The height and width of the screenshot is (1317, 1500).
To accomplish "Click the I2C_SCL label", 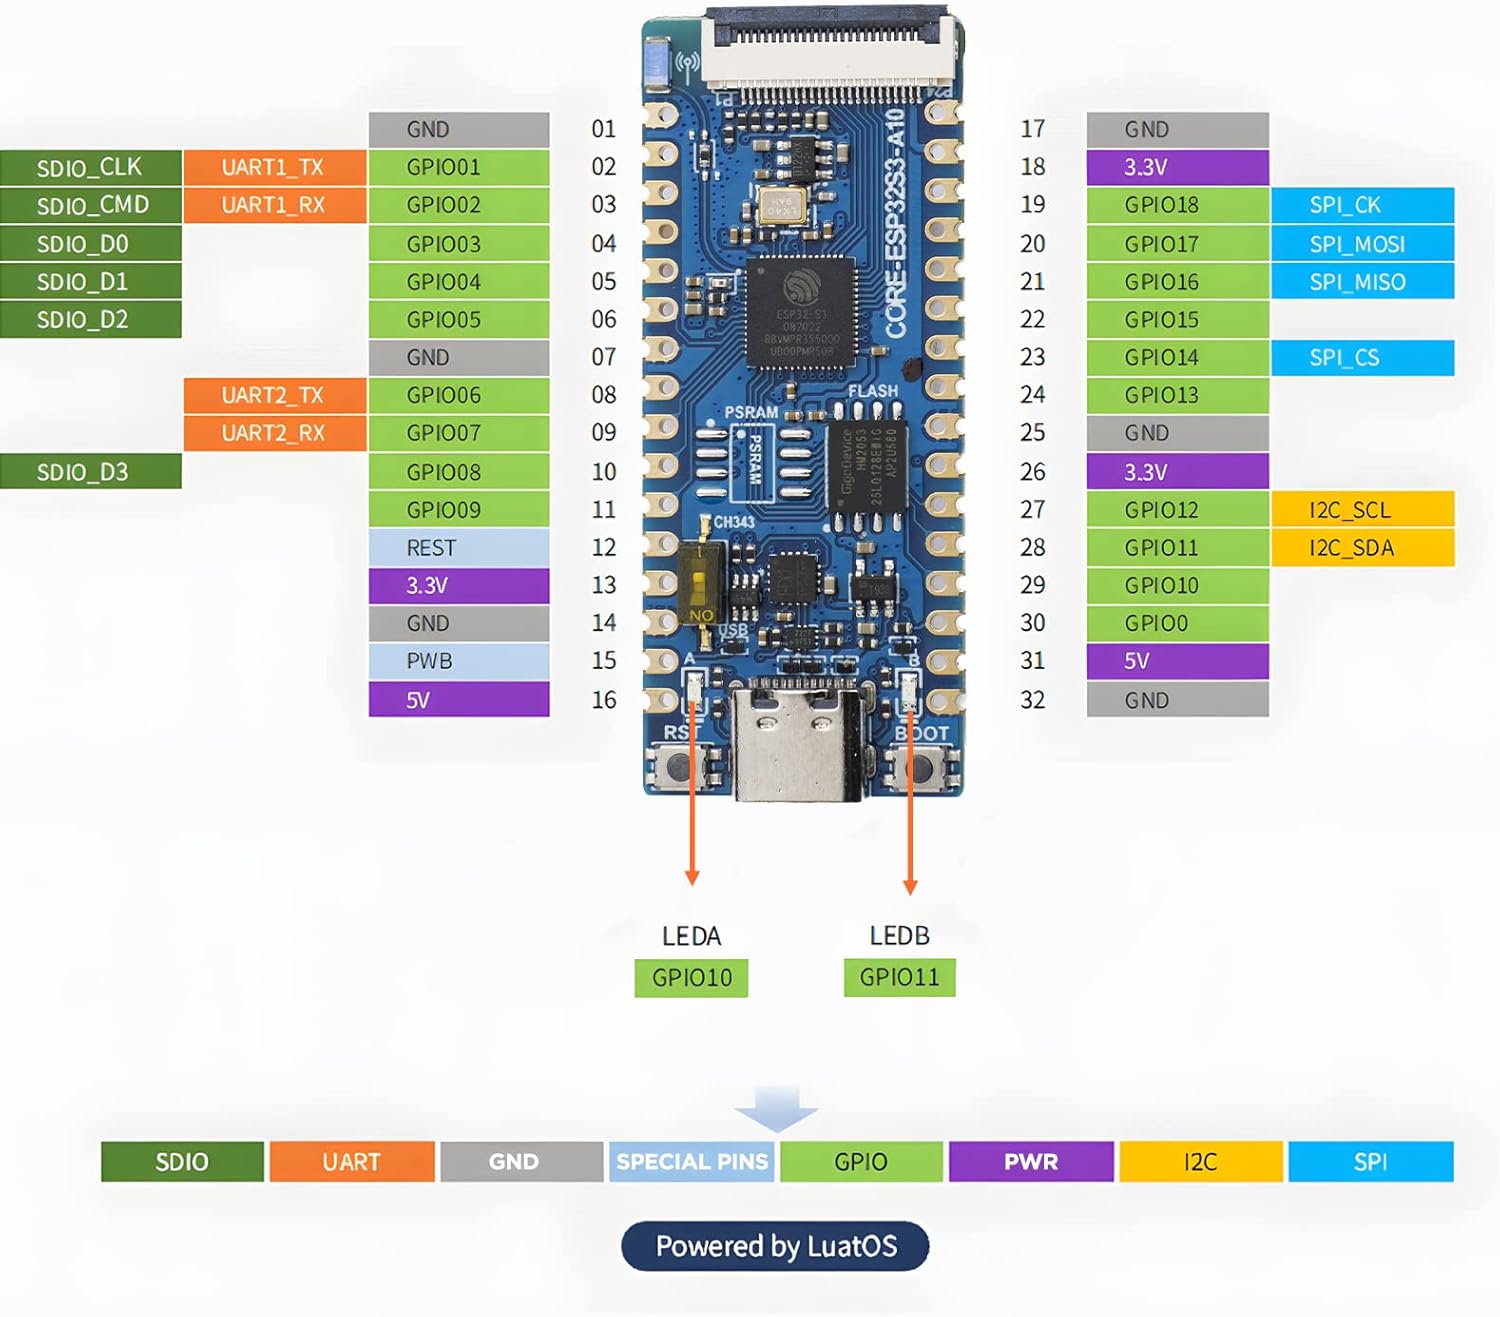I will (x=1363, y=509).
